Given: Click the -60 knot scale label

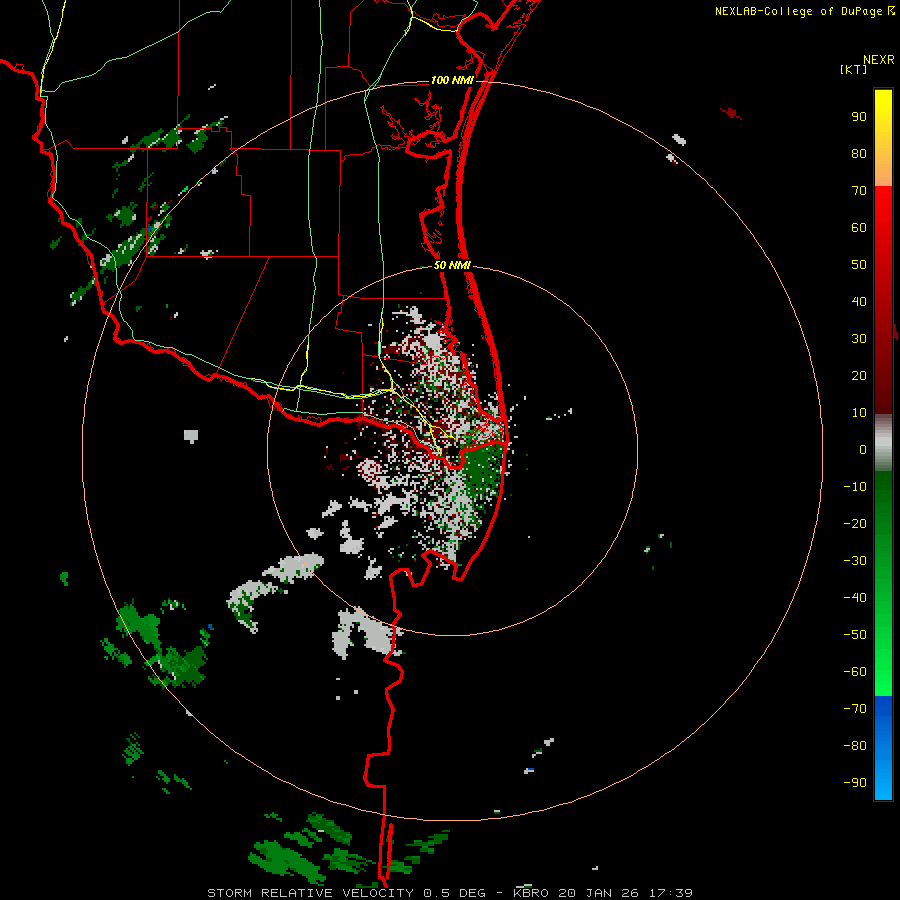Looking at the screenshot, I should (855, 672).
